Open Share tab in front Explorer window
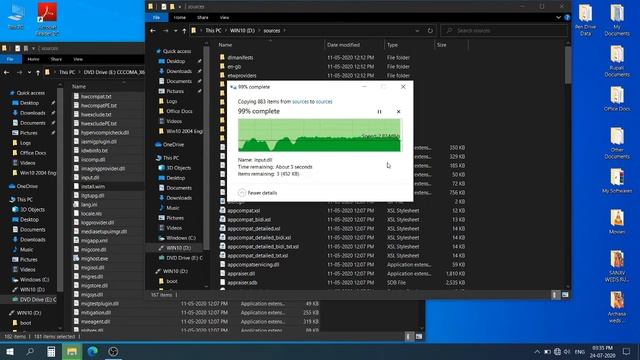This screenshot has width=640, height=360. pos(202,18)
